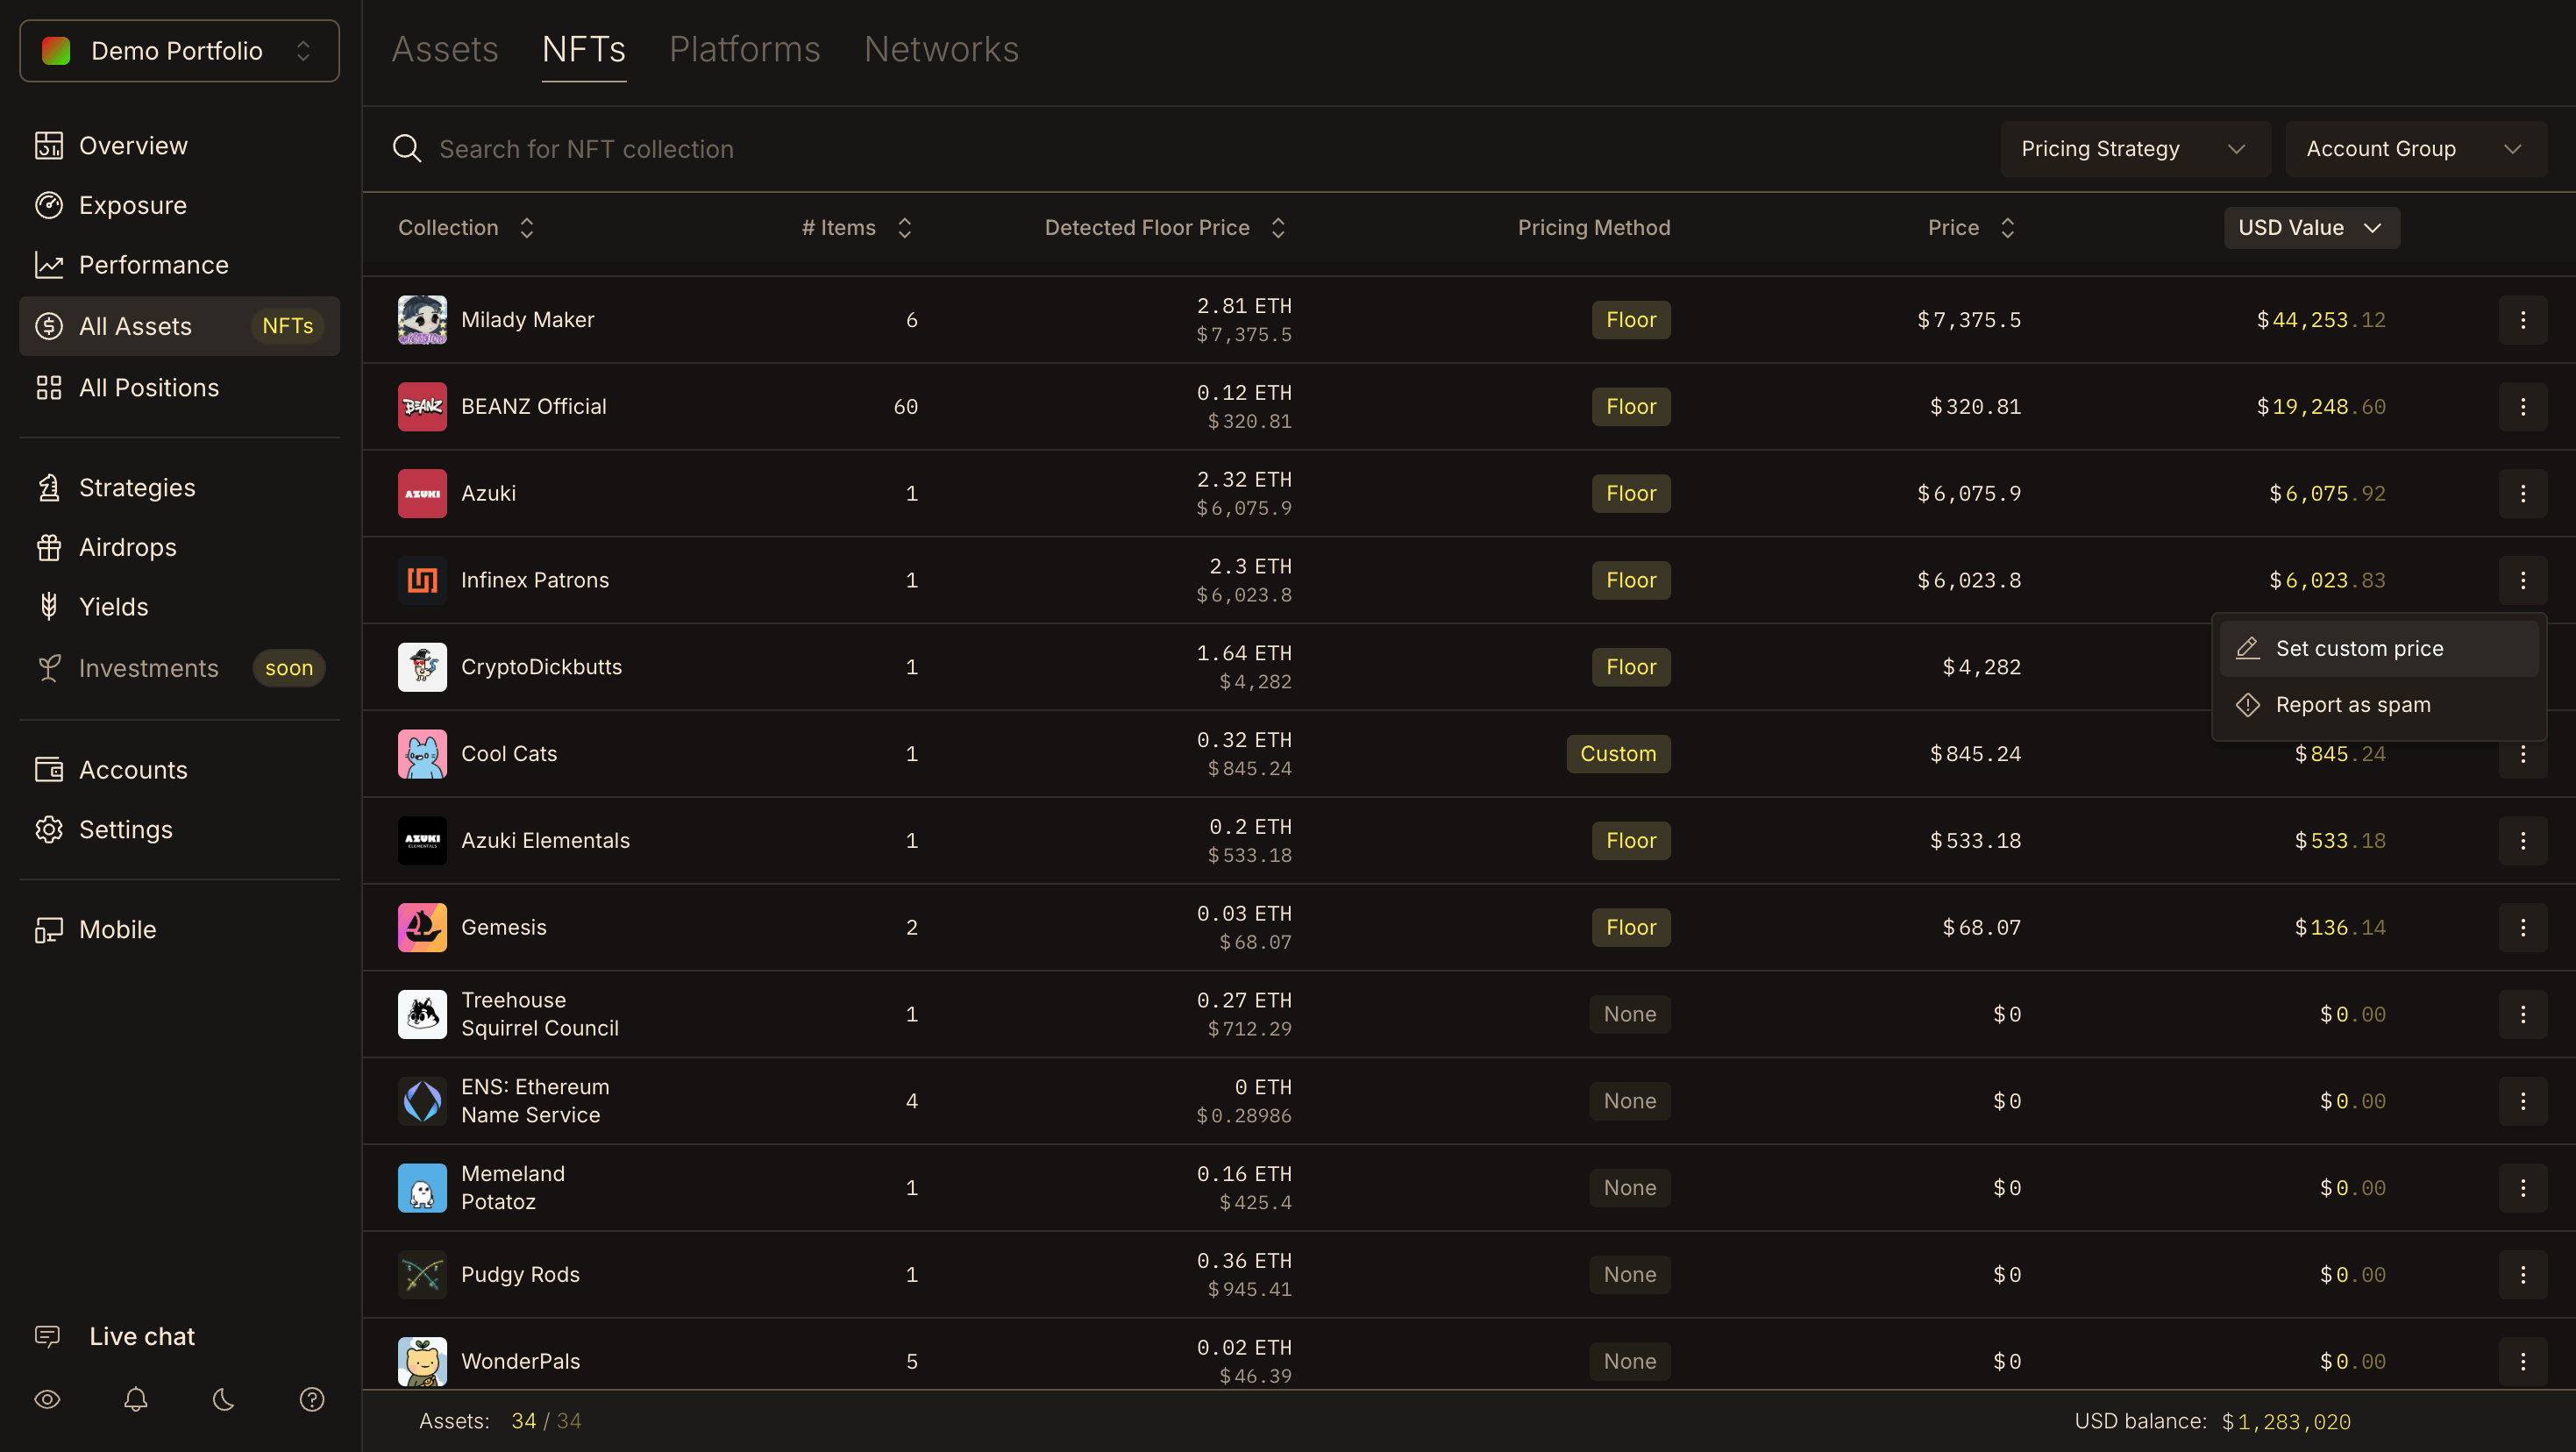The height and width of the screenshot is (1452, 2576).
Task: Click the Exposure gauge icon
Action: pos(48,205)
